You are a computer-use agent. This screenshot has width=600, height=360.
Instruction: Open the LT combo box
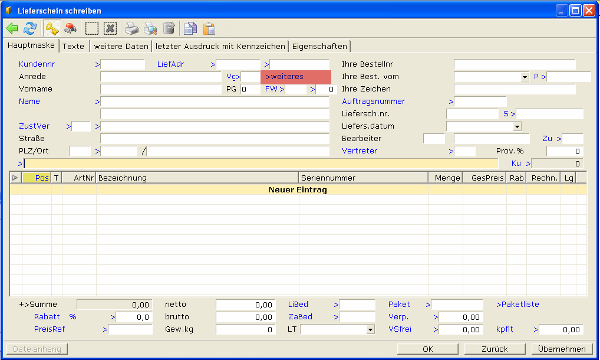[370, 329]
